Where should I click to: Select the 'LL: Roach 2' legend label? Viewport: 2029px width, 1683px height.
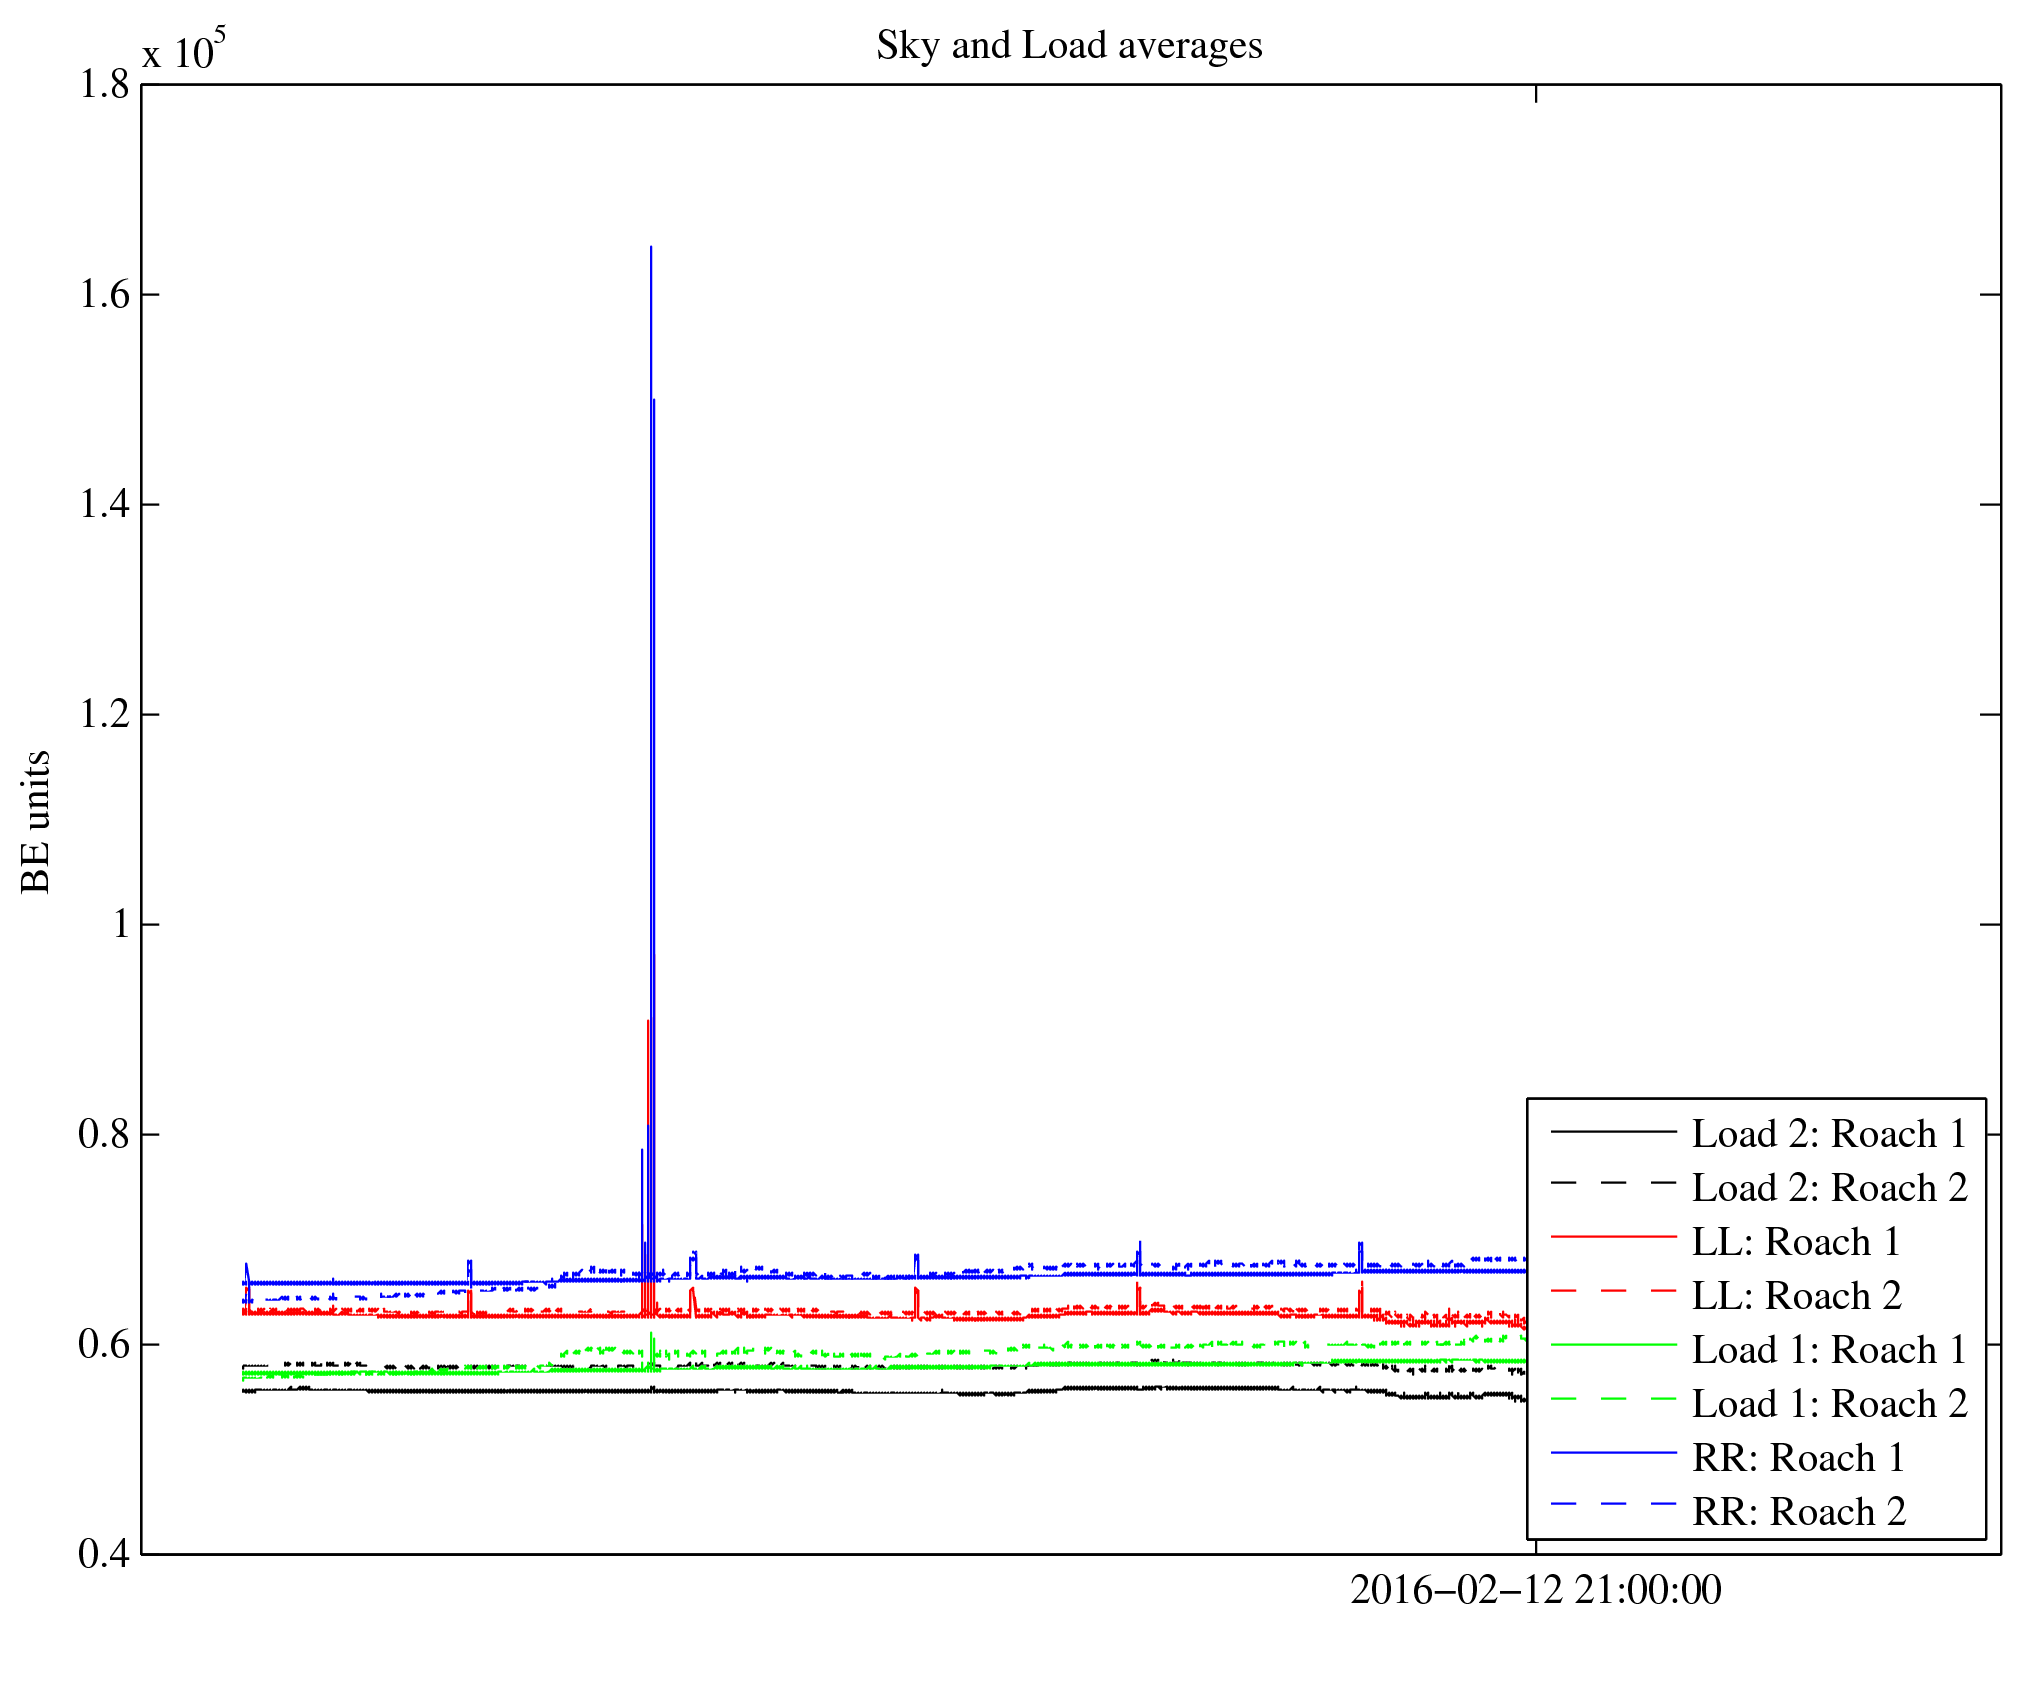point(1796,1296)
